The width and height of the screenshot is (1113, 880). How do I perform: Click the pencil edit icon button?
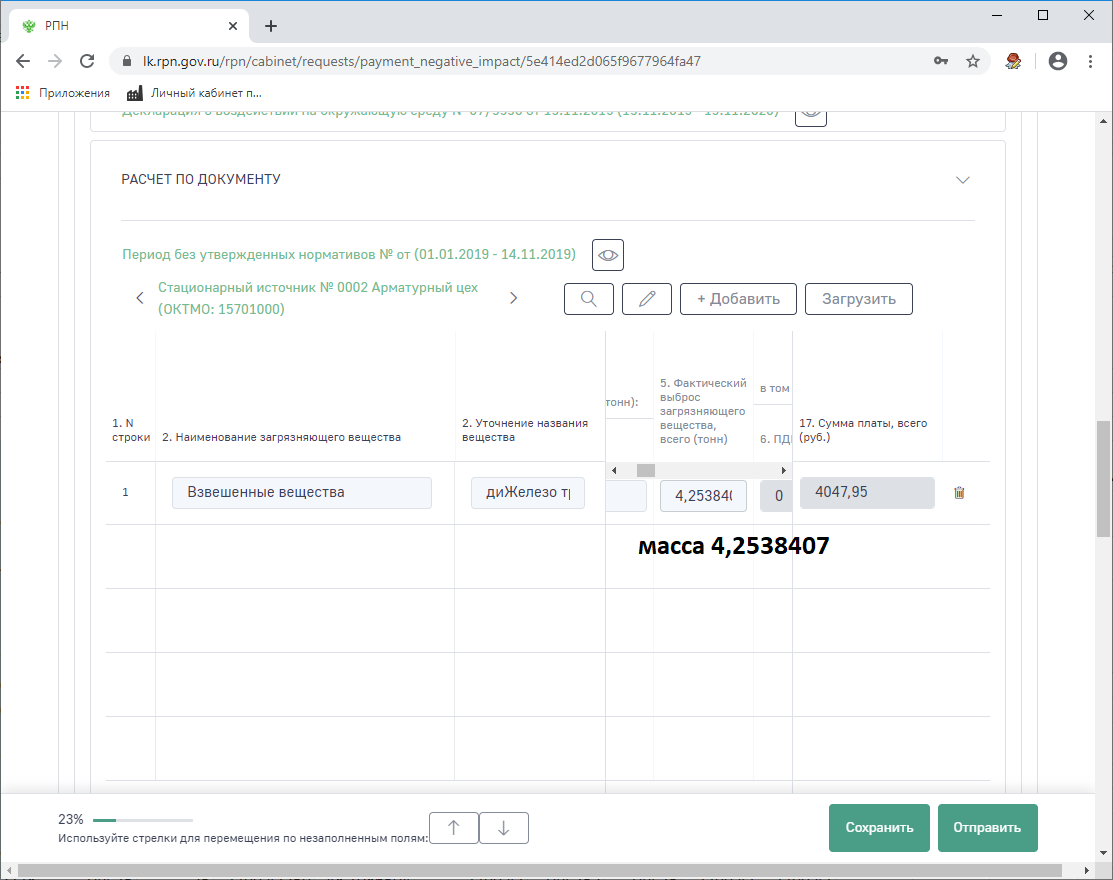(x=647, y=299)
